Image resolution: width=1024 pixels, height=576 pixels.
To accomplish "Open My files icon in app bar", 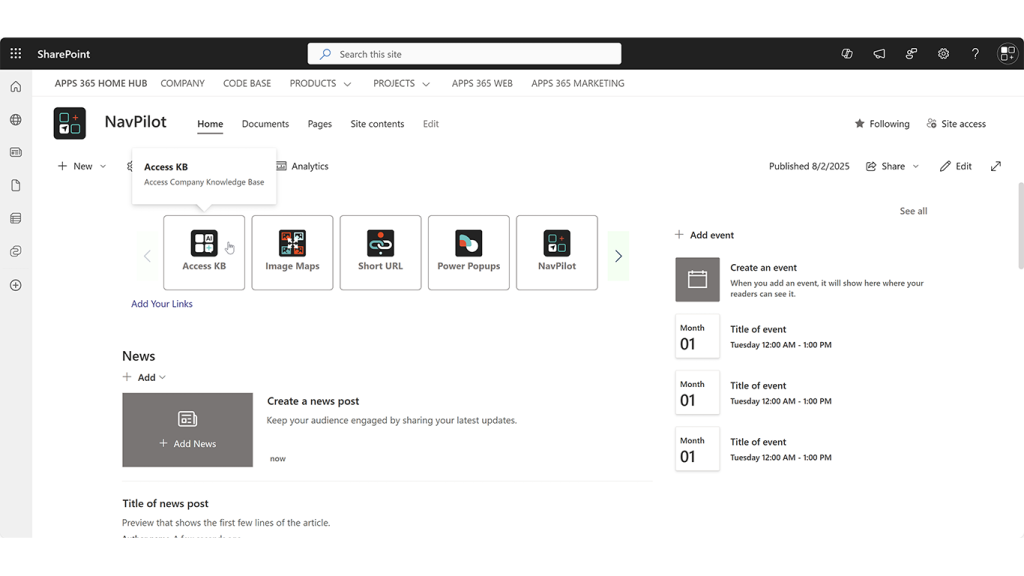I will point(16,185).
